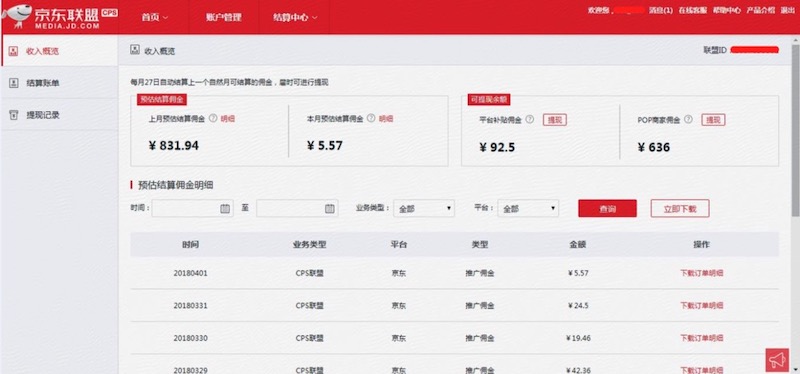
Task: Click 下载订单明细 for 20180401 row
Action: coord(702,273)
